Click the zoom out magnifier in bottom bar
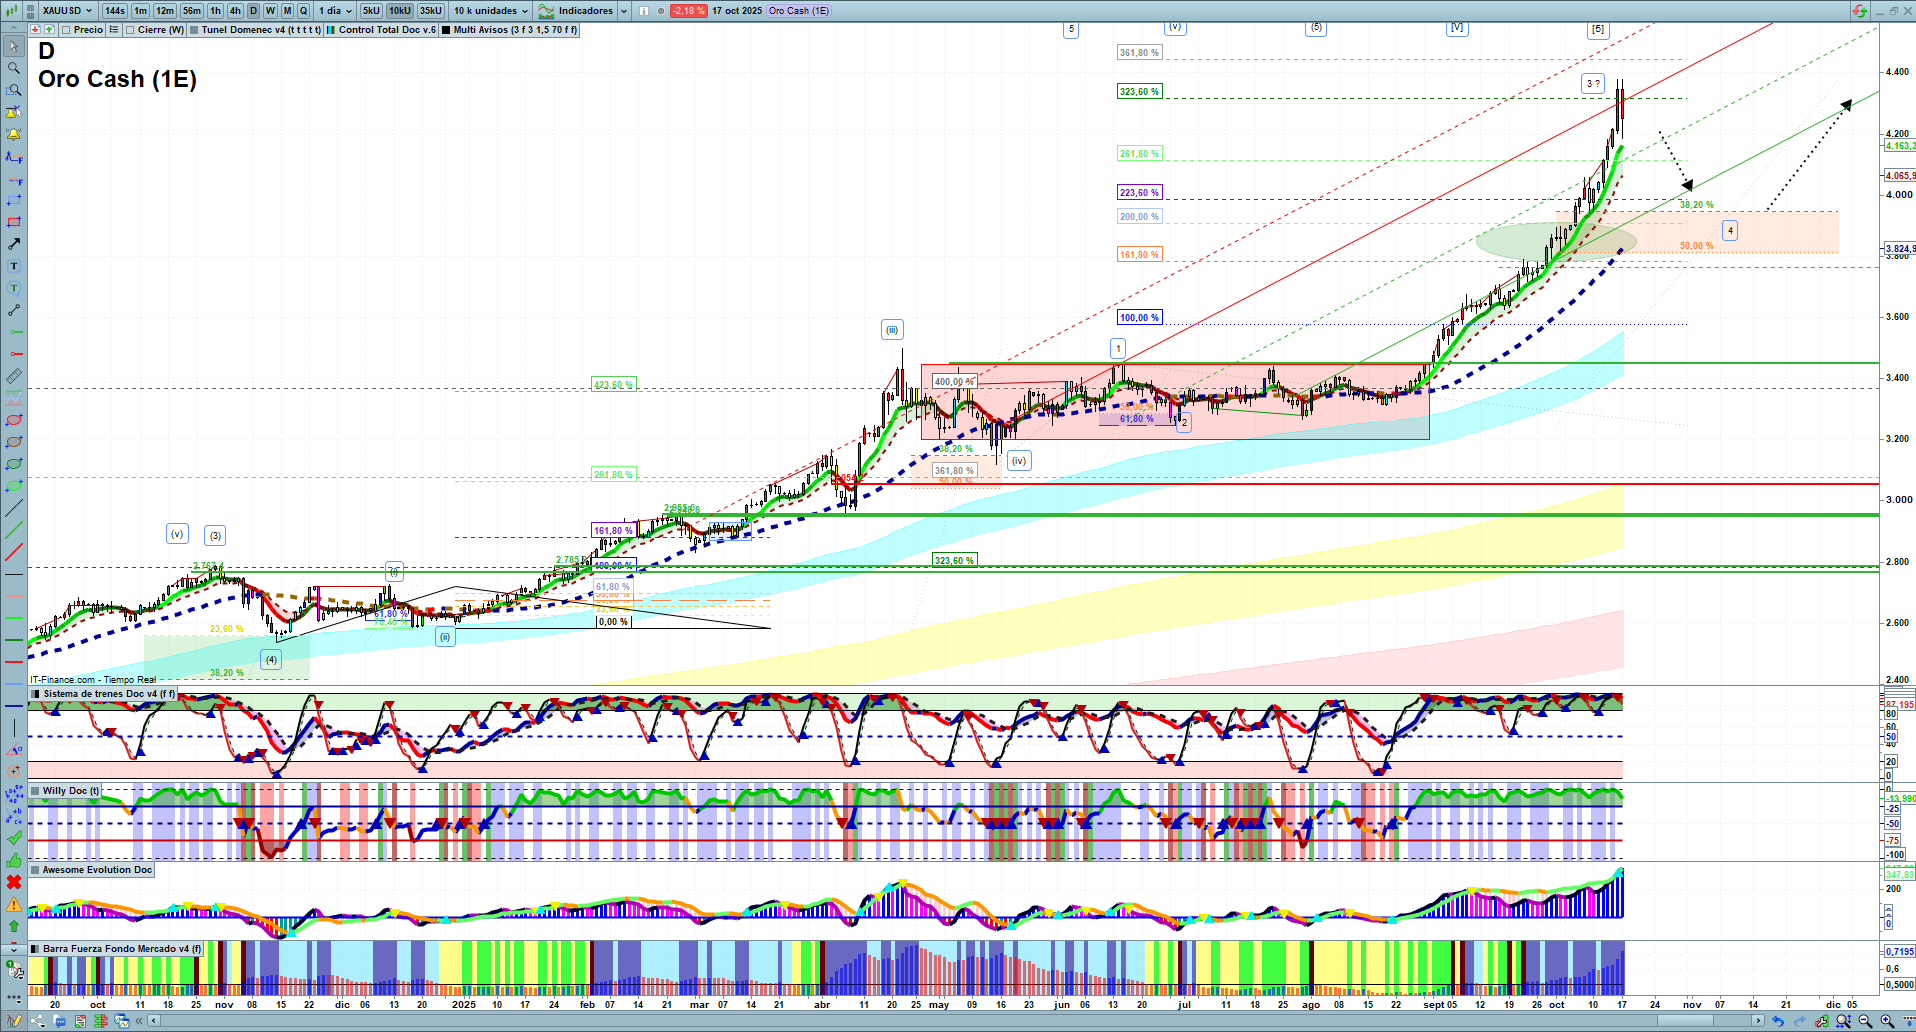The width and height of the screenshot is (1916, 1032). point(1865,1021)
